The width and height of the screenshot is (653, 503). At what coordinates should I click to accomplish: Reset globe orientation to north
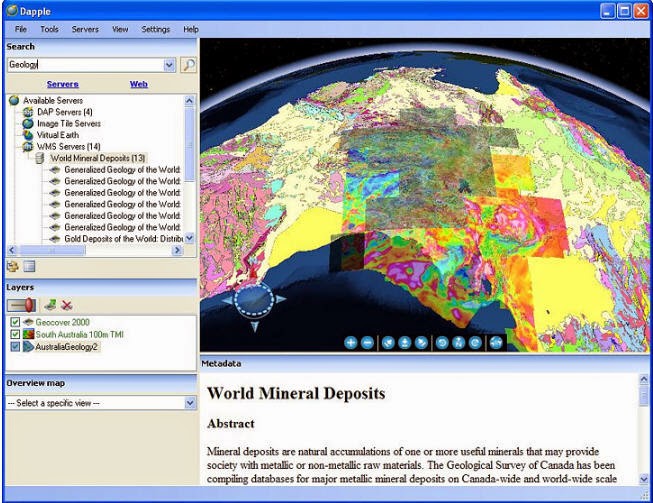(459, 343)
